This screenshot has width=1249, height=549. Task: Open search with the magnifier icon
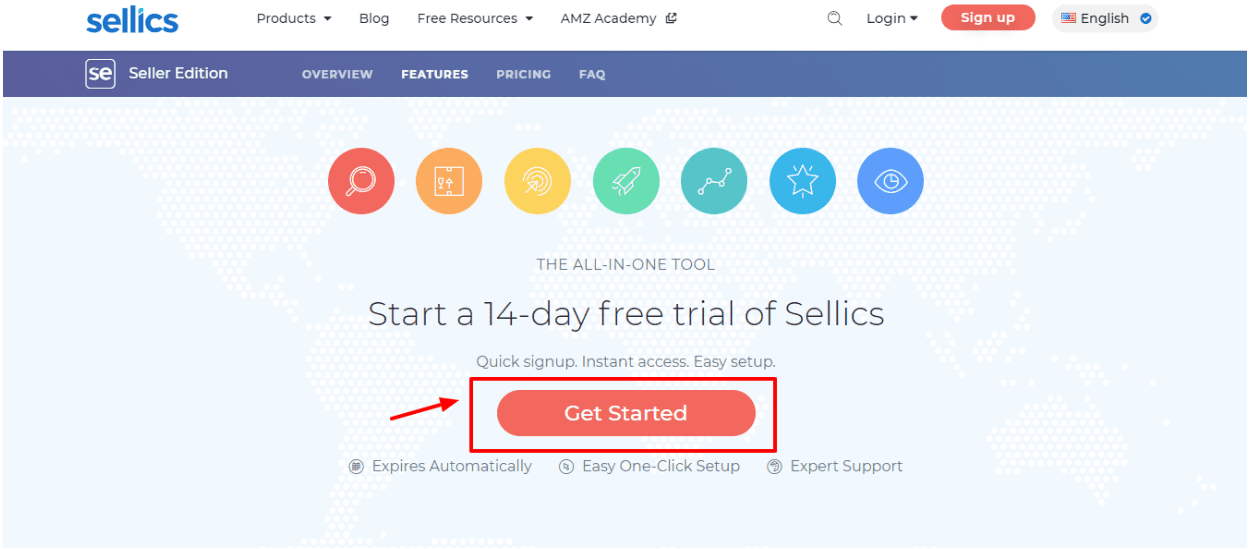tap(835, 18)
